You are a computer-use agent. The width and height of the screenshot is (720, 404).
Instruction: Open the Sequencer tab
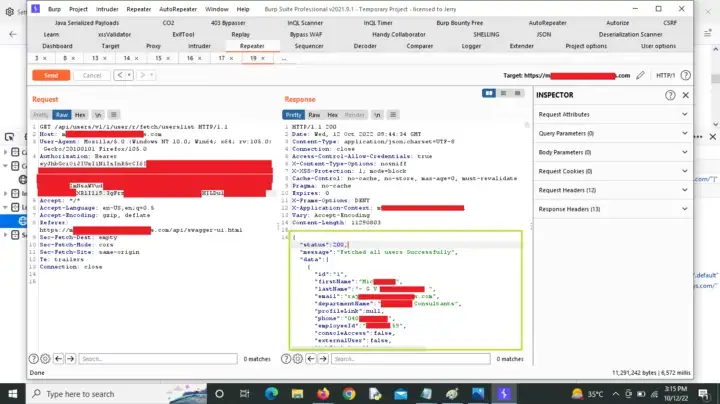[309, 46]
